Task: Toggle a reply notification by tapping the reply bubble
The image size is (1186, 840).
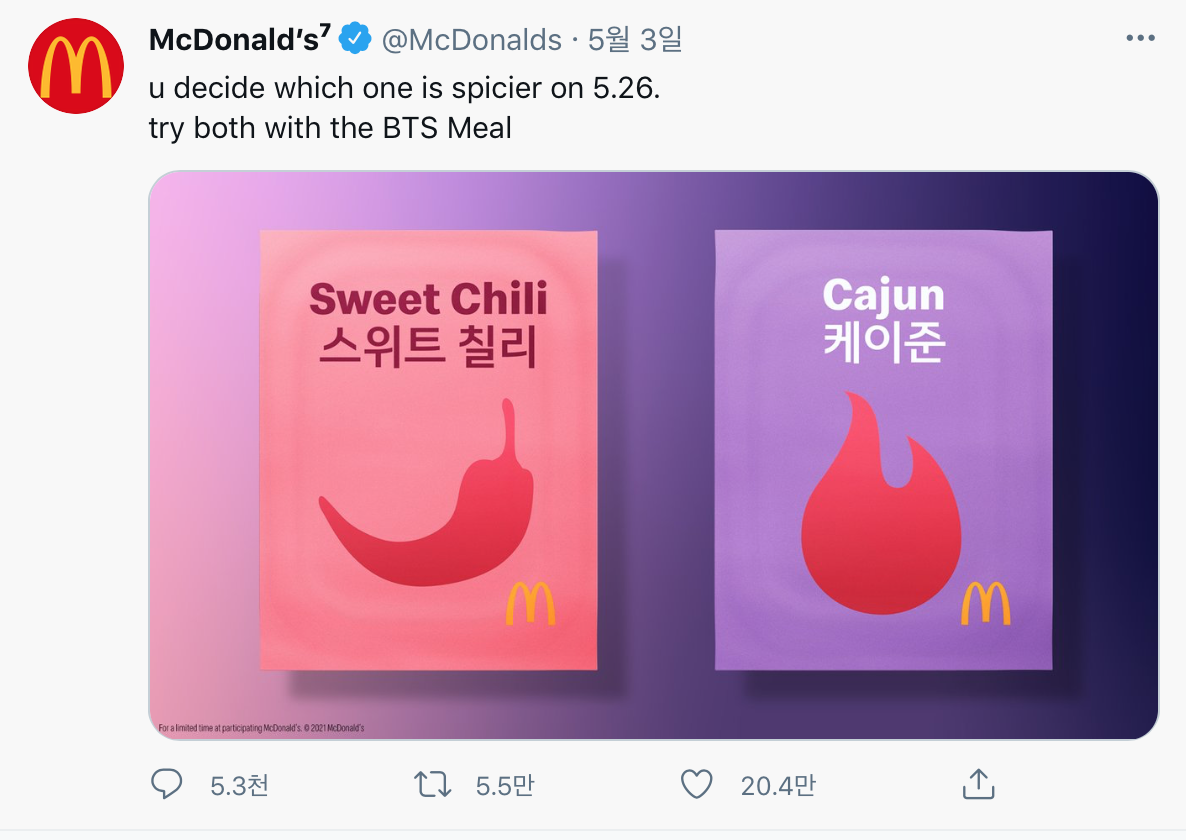Action: [x=166, y=785]
